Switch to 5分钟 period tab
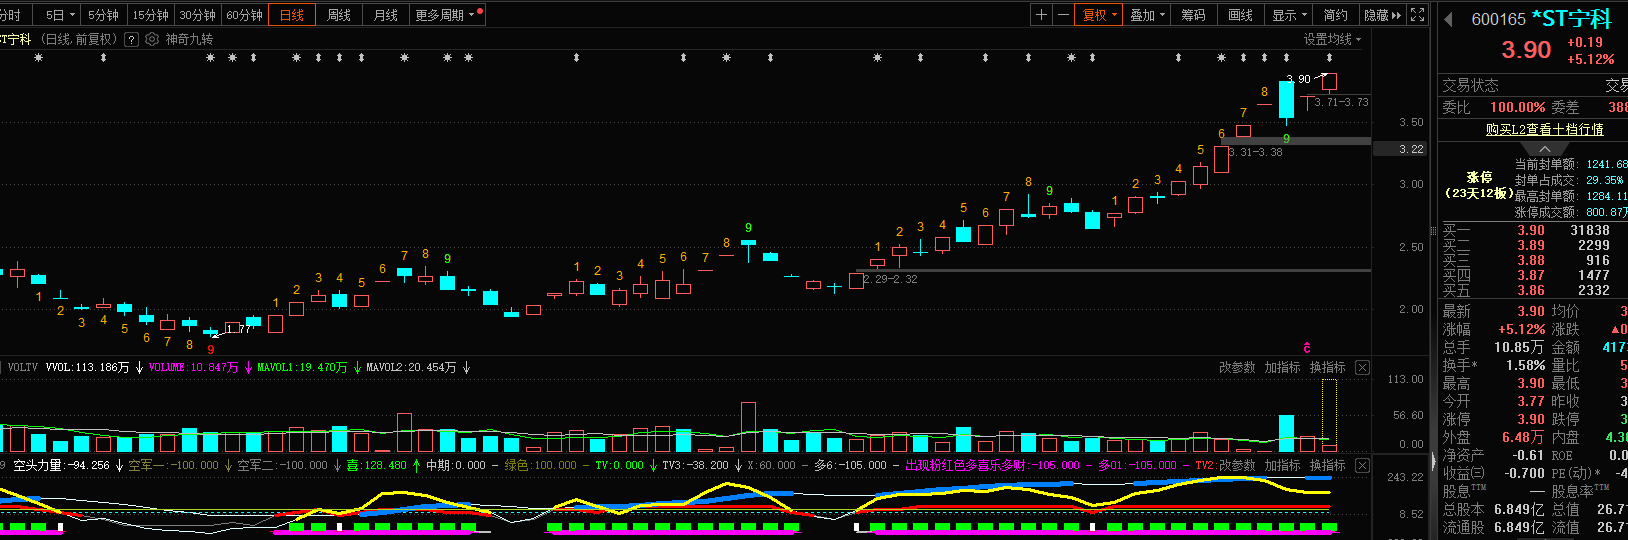The width and height of the screenshot is (1628, 540). click(102, 15)
